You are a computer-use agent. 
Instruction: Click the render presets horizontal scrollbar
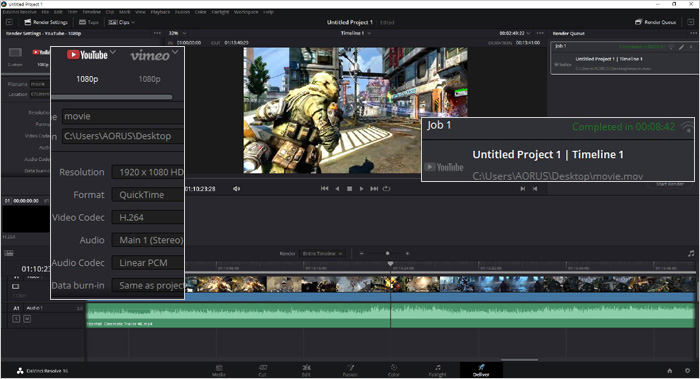[112, 97]
